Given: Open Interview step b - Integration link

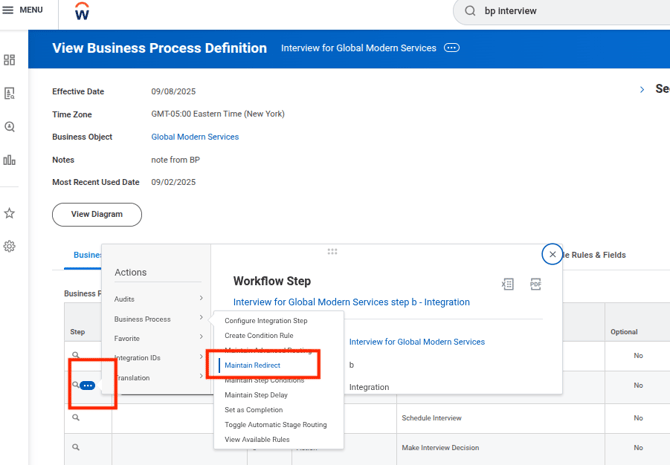Looking at the screenshot, I should point(351,302).
